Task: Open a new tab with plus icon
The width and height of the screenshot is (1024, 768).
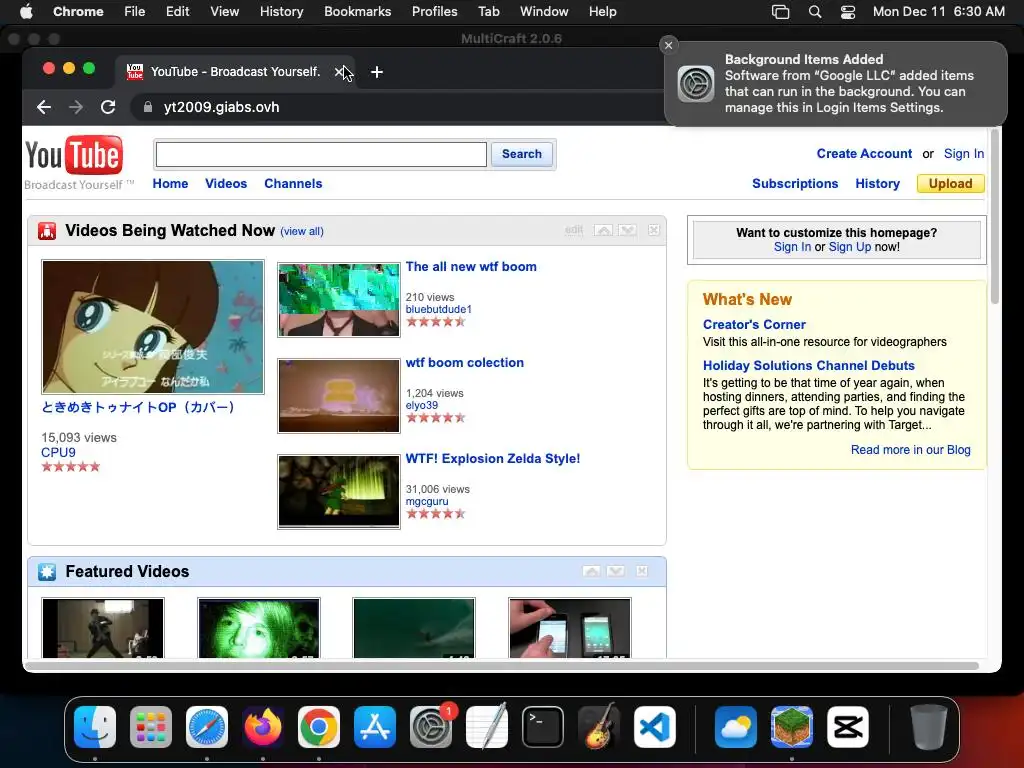Action: (377, 72)
